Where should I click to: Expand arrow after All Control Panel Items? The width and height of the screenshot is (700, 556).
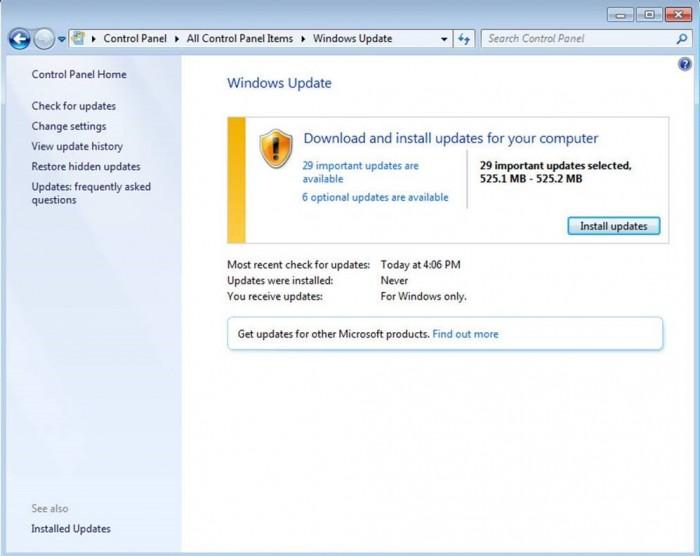point(303,39)
